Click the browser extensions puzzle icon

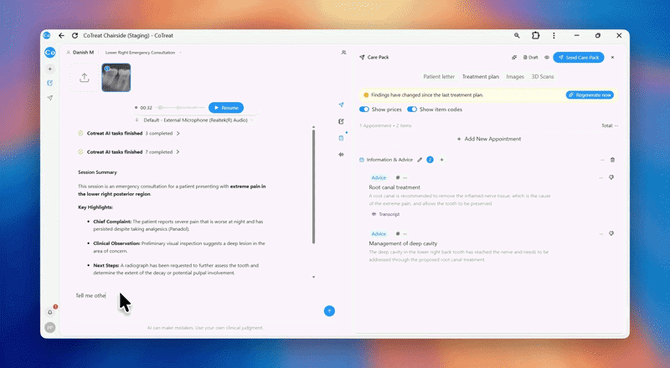point(535,35)
